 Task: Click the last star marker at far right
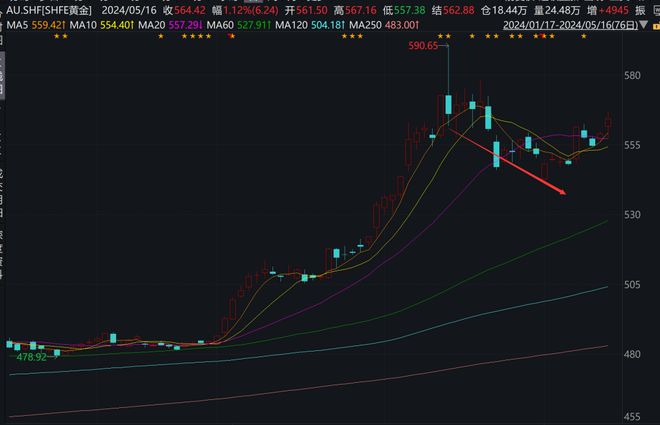point(584,36)
